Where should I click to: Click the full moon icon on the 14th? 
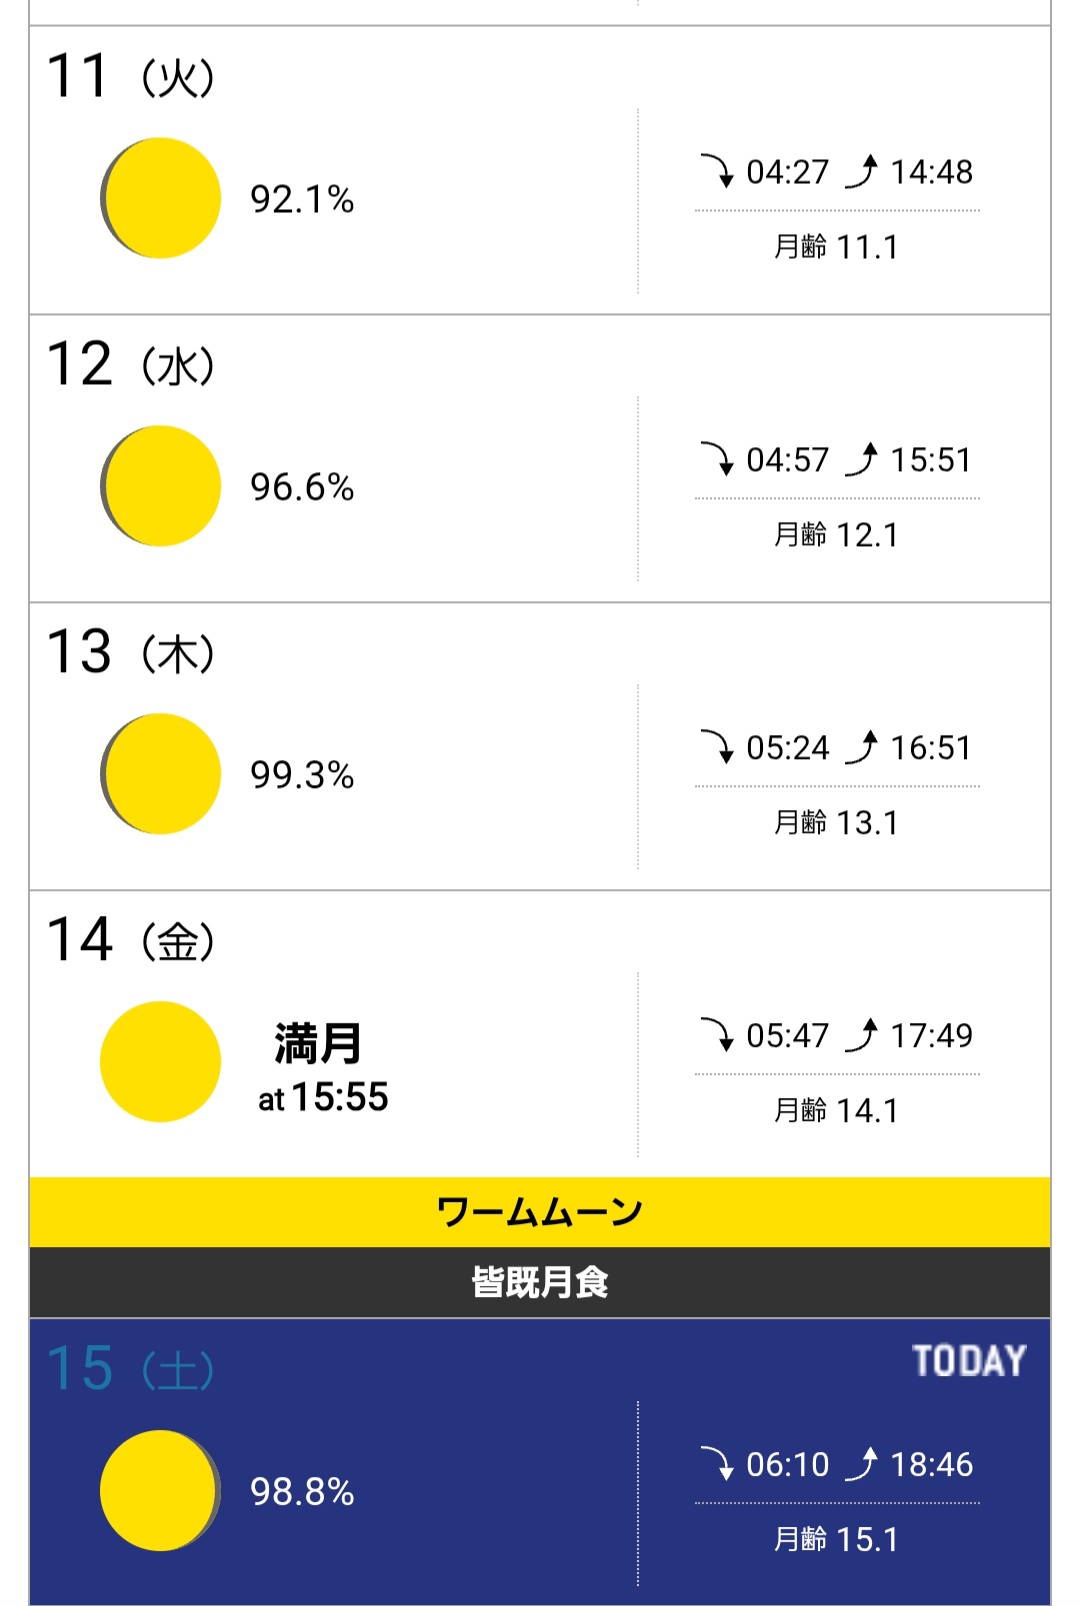[x=160, y=1062]
